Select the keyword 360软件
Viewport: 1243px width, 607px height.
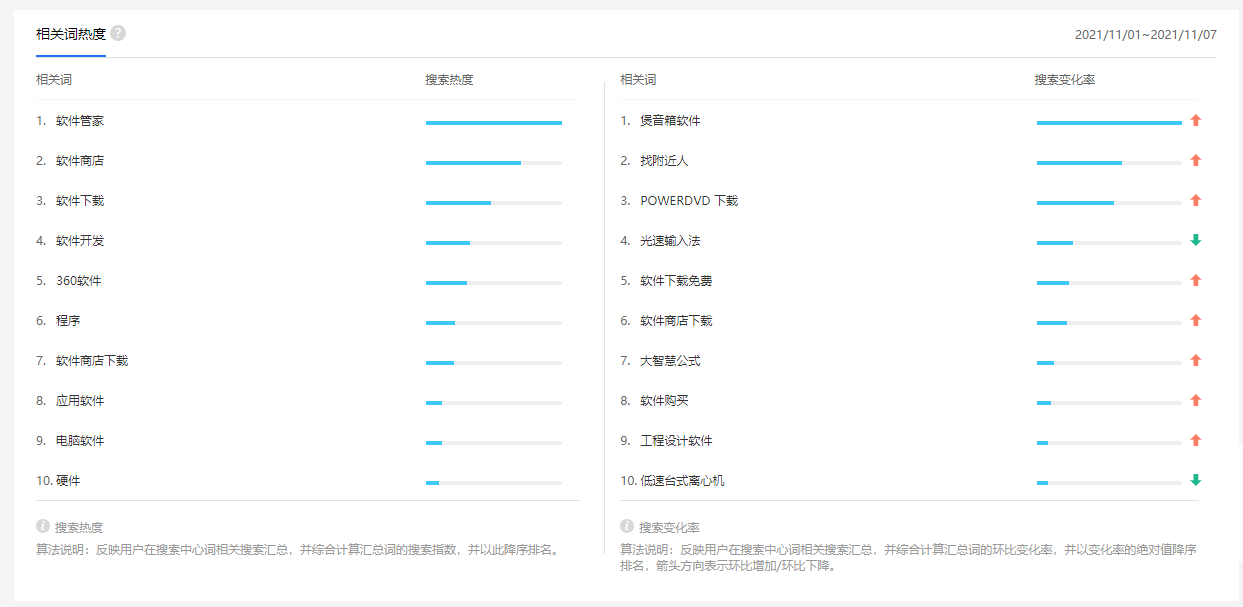[x=81, y=281]
